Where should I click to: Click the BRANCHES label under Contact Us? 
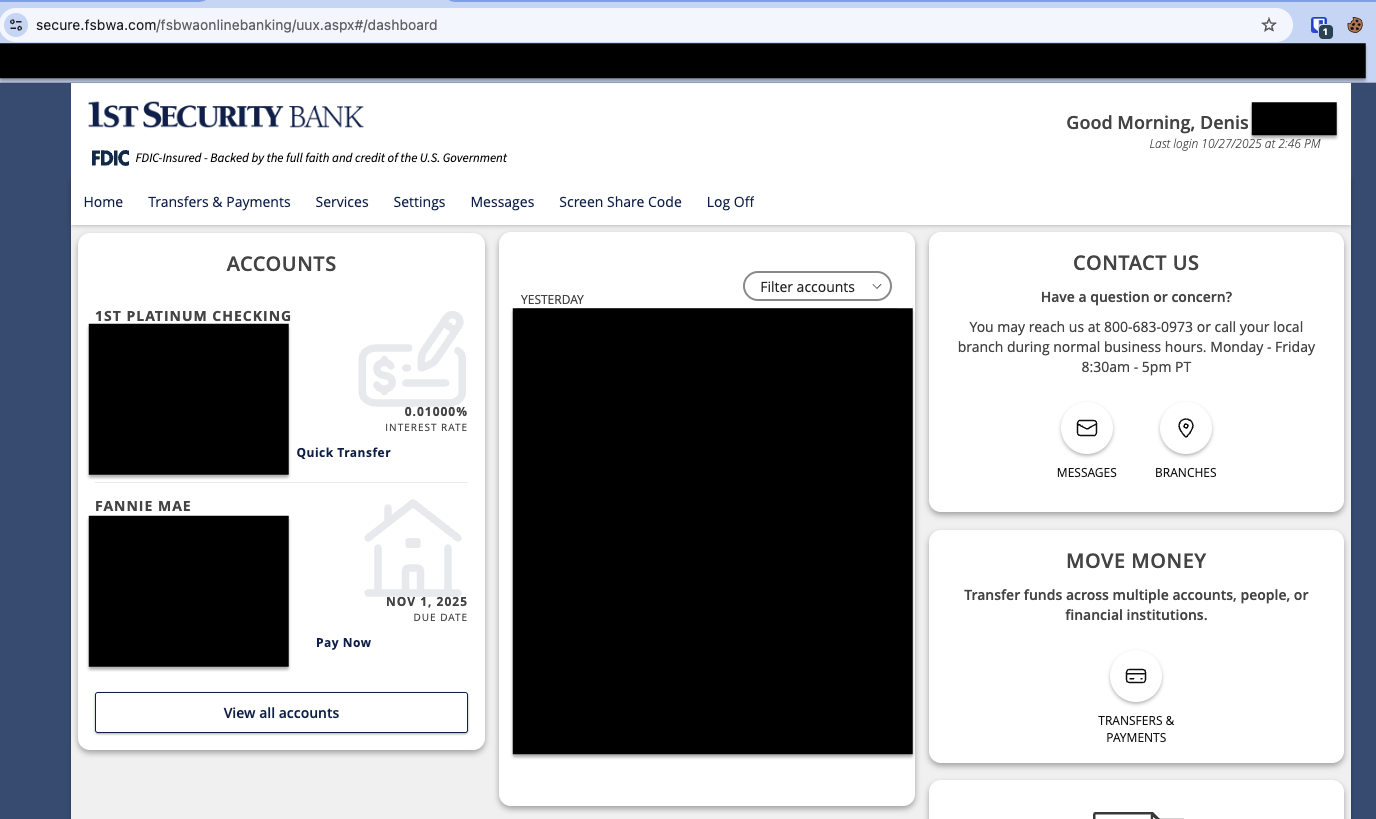1186,473
